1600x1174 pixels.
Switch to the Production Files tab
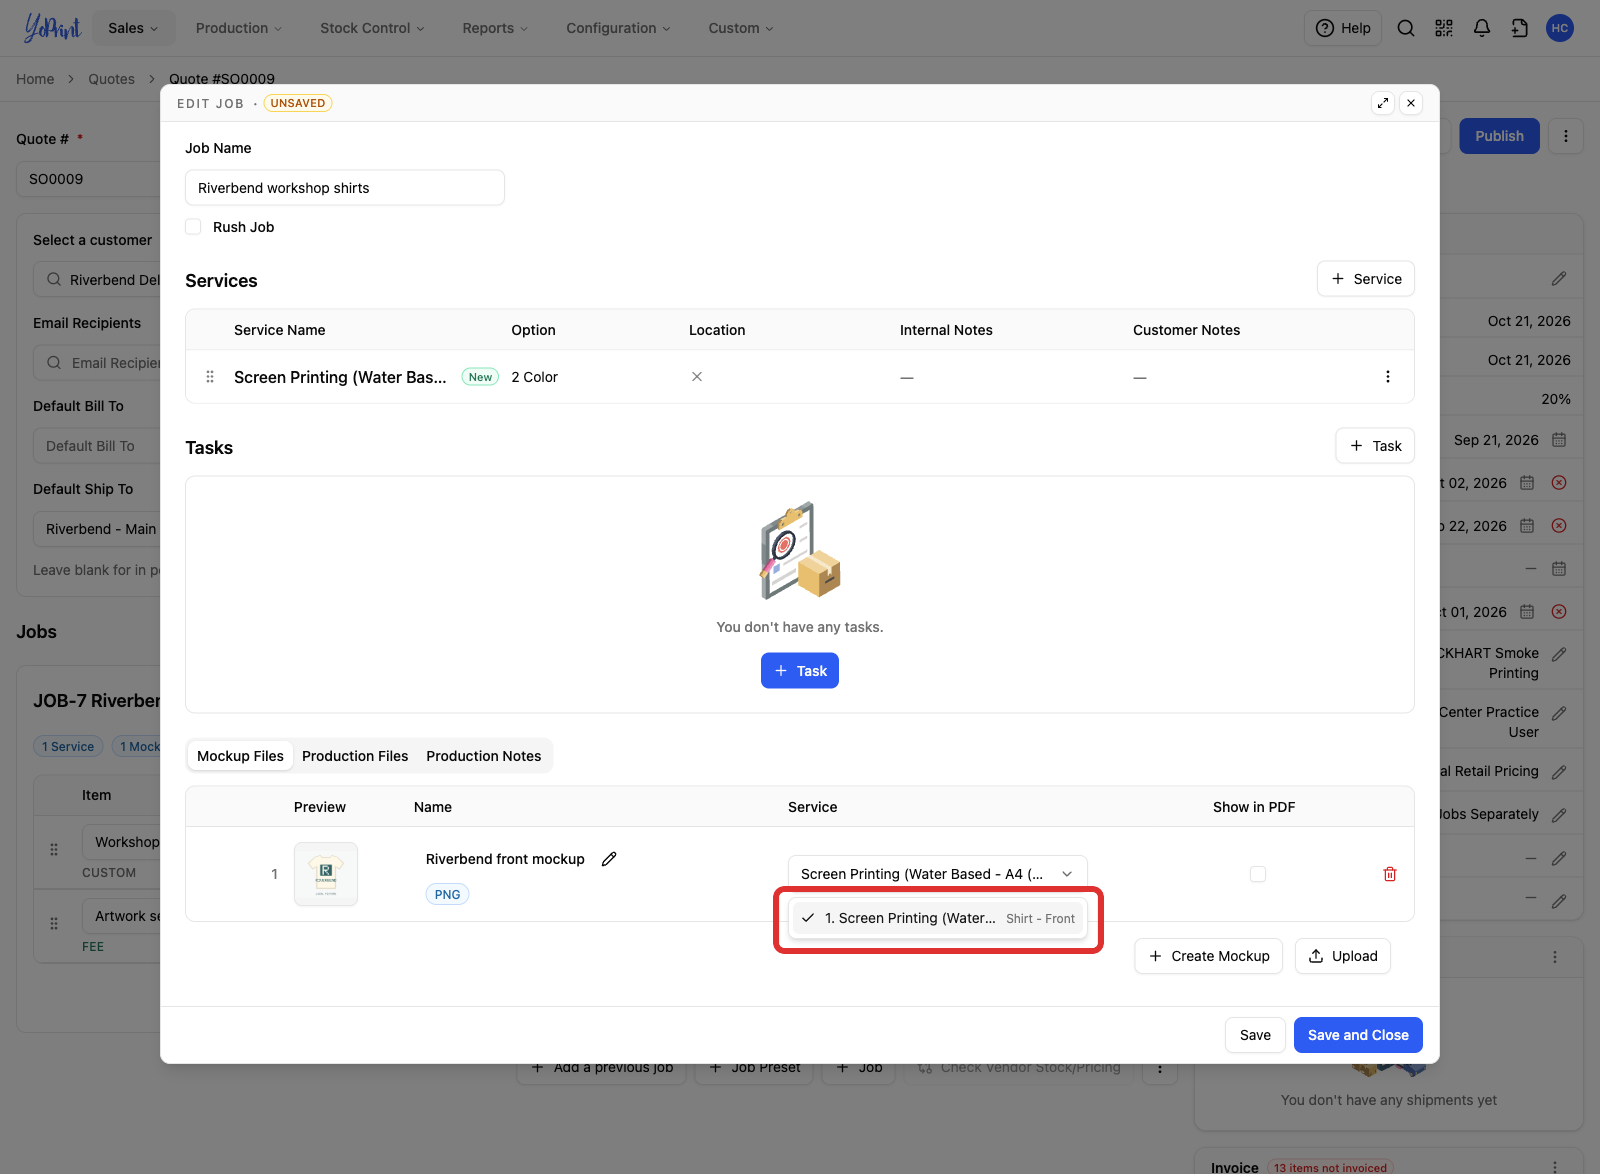point(355,756)
